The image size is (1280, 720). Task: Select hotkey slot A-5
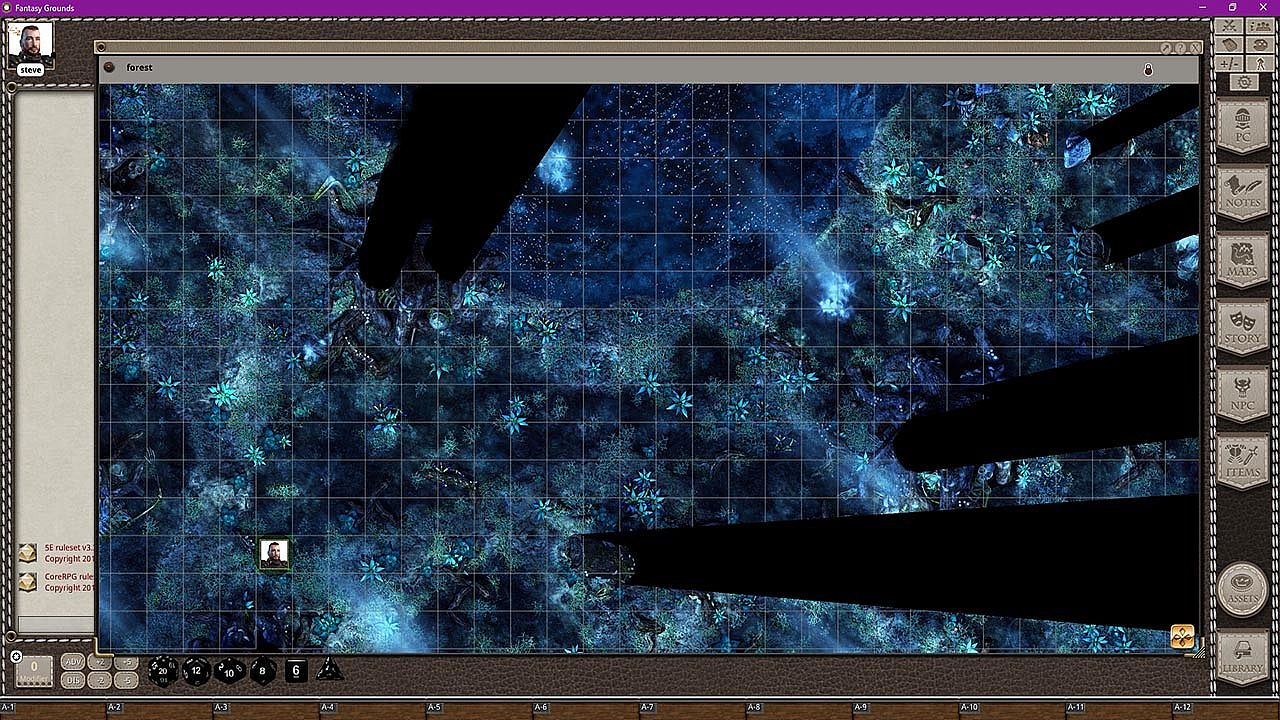(x=480, y=709)
